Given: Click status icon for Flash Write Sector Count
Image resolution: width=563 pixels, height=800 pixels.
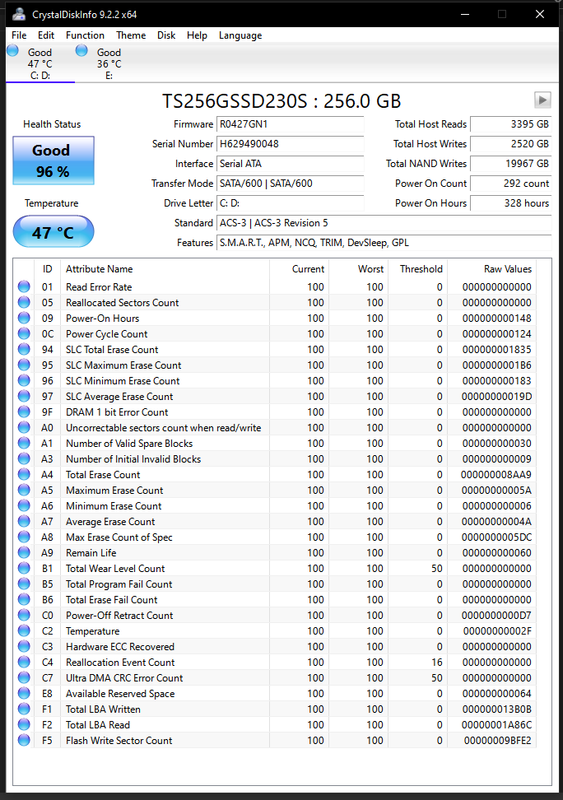Looking at the screenshot, I should tap(24, 740).
